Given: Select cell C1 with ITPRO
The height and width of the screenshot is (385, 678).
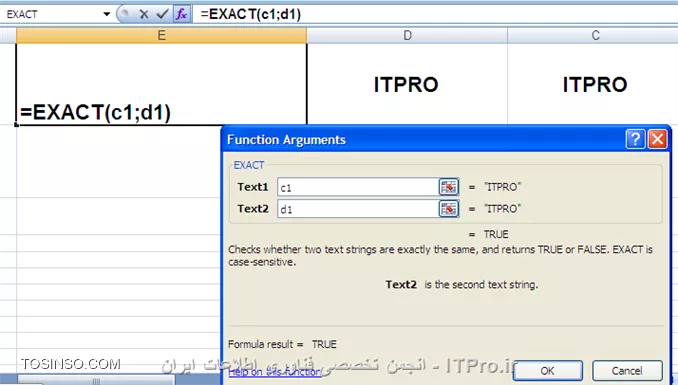Looking at the screenshot, I should (593, 84).
